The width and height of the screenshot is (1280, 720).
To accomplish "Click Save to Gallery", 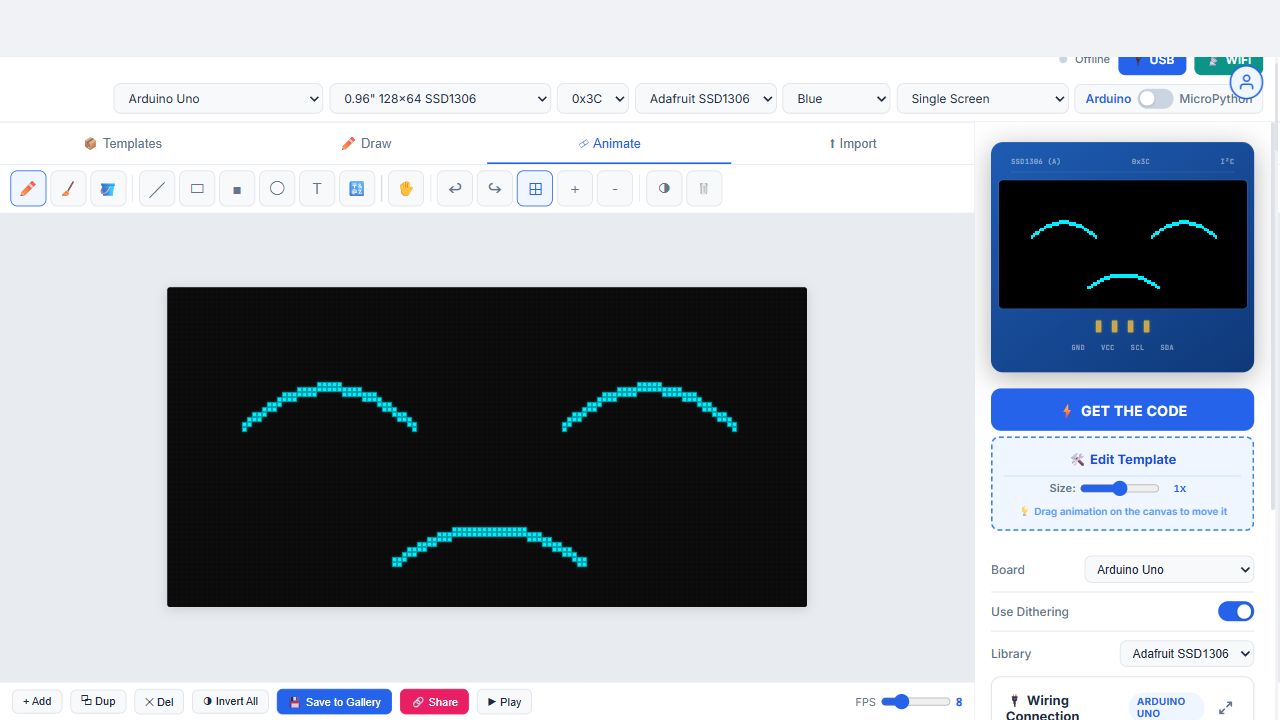I will click(334, 702).
